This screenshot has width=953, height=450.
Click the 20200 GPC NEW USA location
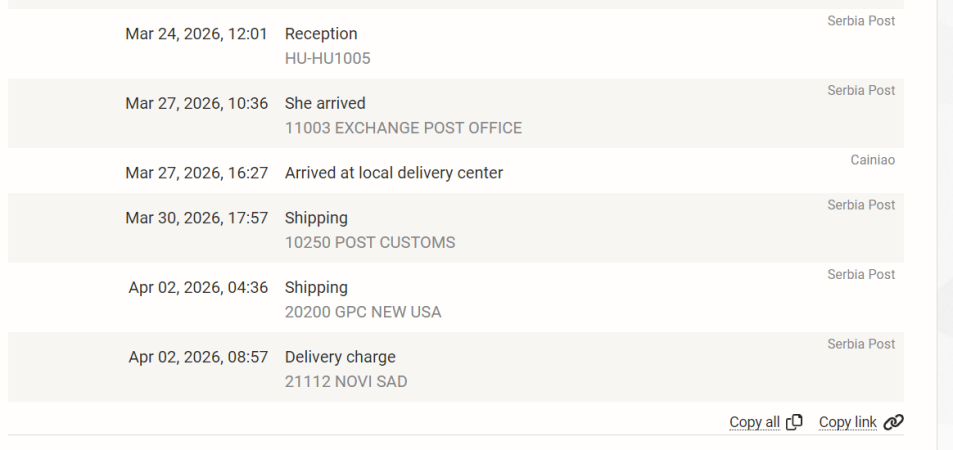363,312
